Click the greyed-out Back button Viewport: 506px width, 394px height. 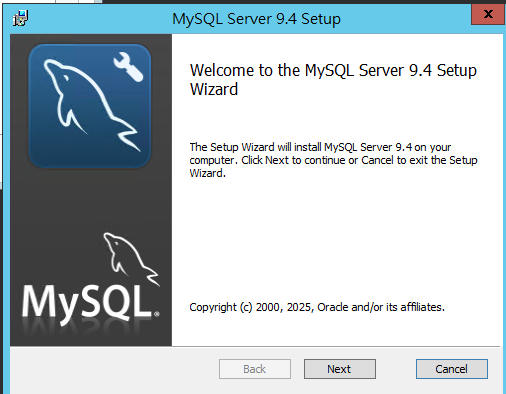(255, 369)
